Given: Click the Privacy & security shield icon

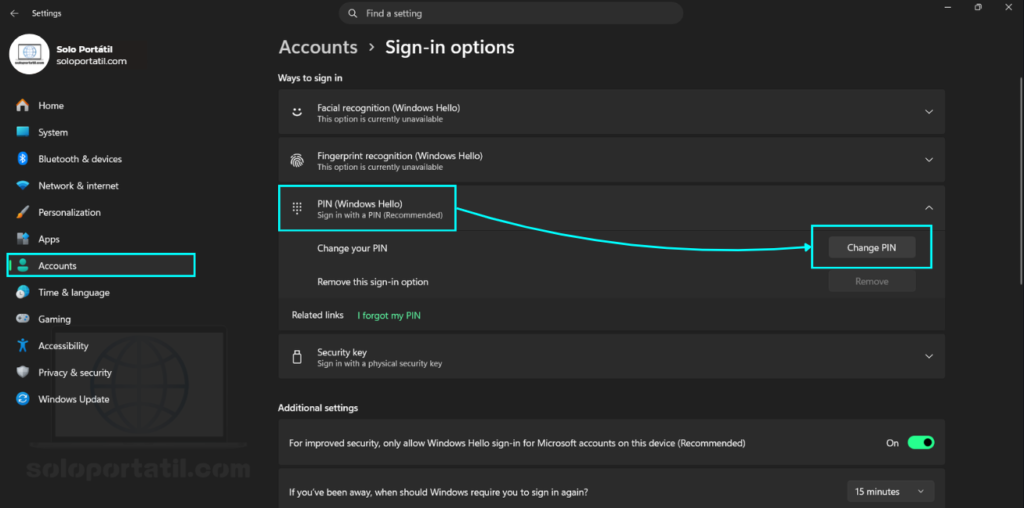Looking at the screenshot, I should [x=23, y=372].
